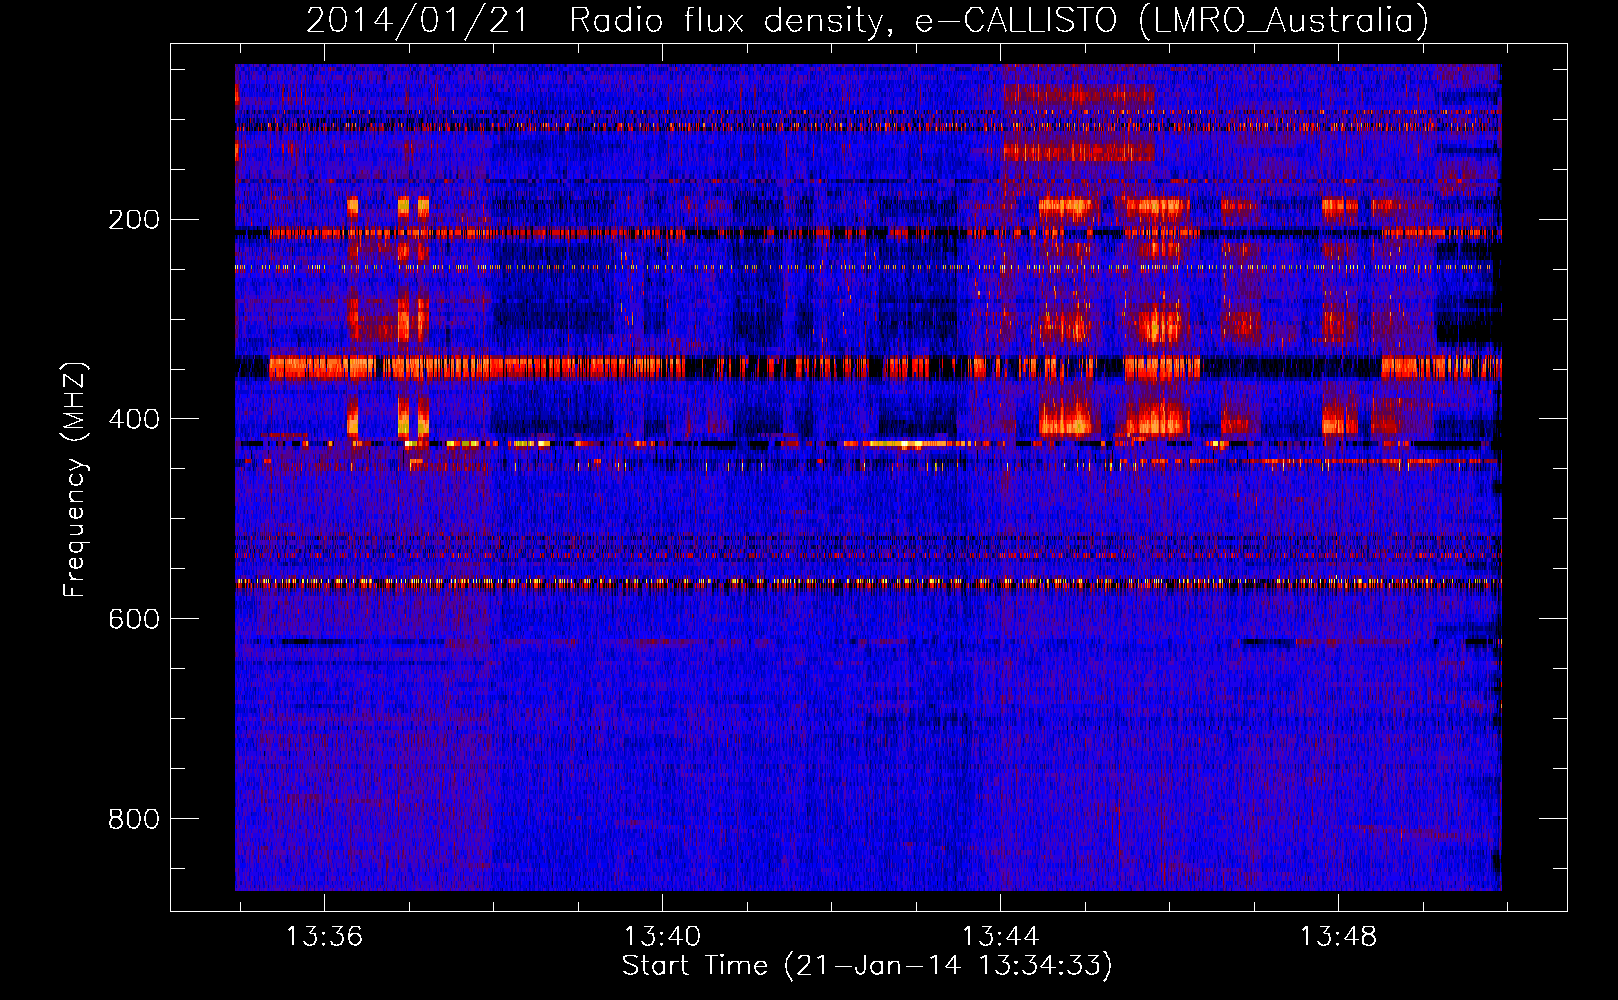This screenshot has height=1000, width=1618.
Task: Click the plot title with date 2014/01/21
Action: click(x=867, y=20)
